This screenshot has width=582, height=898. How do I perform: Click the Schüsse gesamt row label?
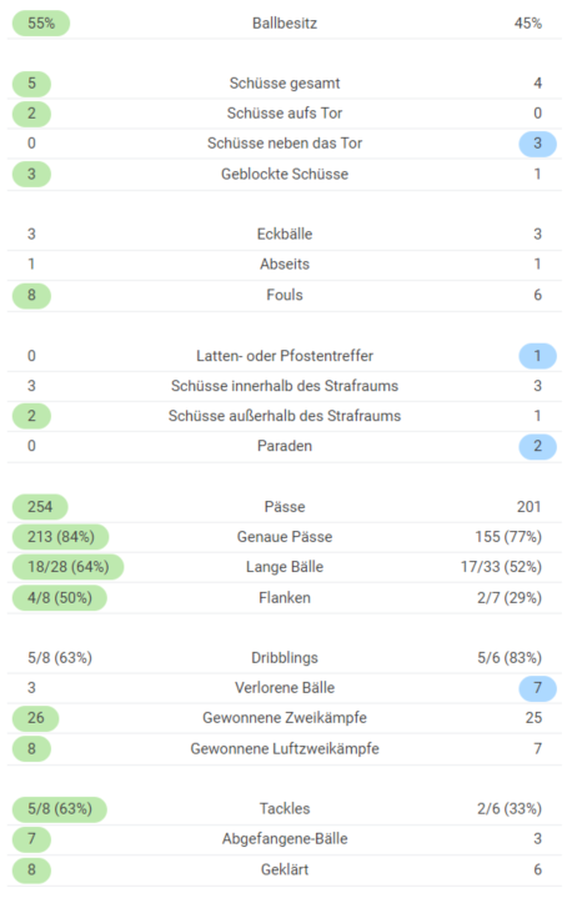285,84
